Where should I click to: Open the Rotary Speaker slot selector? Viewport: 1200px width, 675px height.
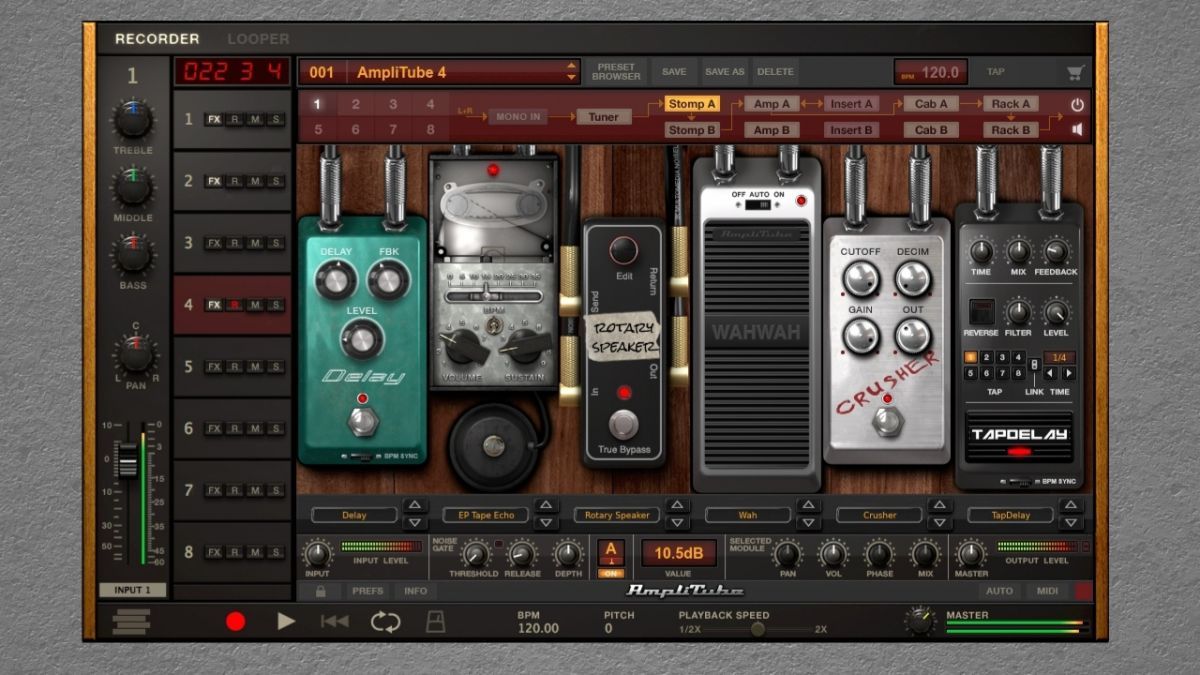pos(617,515)
